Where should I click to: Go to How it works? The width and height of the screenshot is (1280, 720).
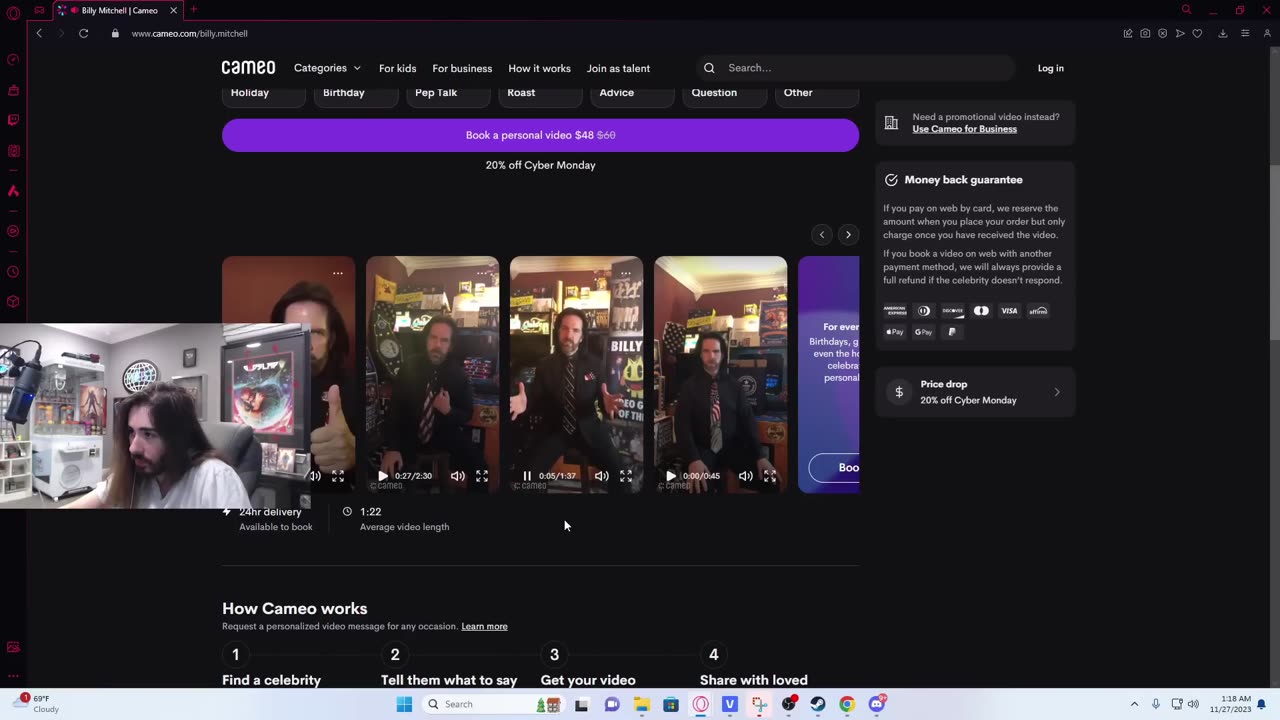tap(539, 68)
